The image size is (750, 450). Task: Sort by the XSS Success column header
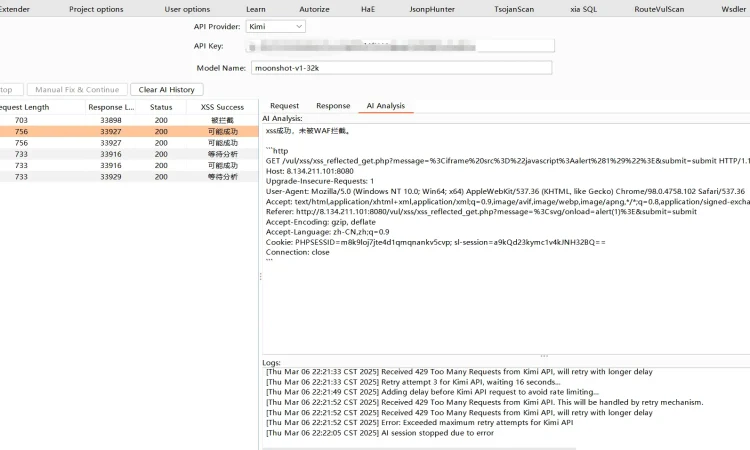tap(222, 107)
